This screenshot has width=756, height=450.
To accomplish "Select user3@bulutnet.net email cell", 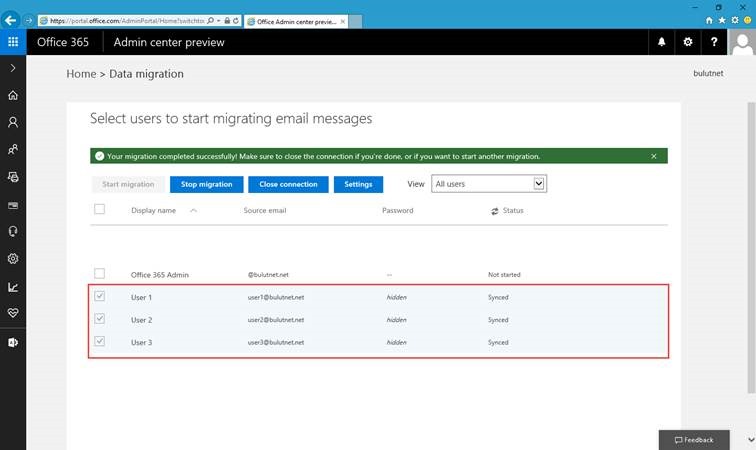I will 276,342.
